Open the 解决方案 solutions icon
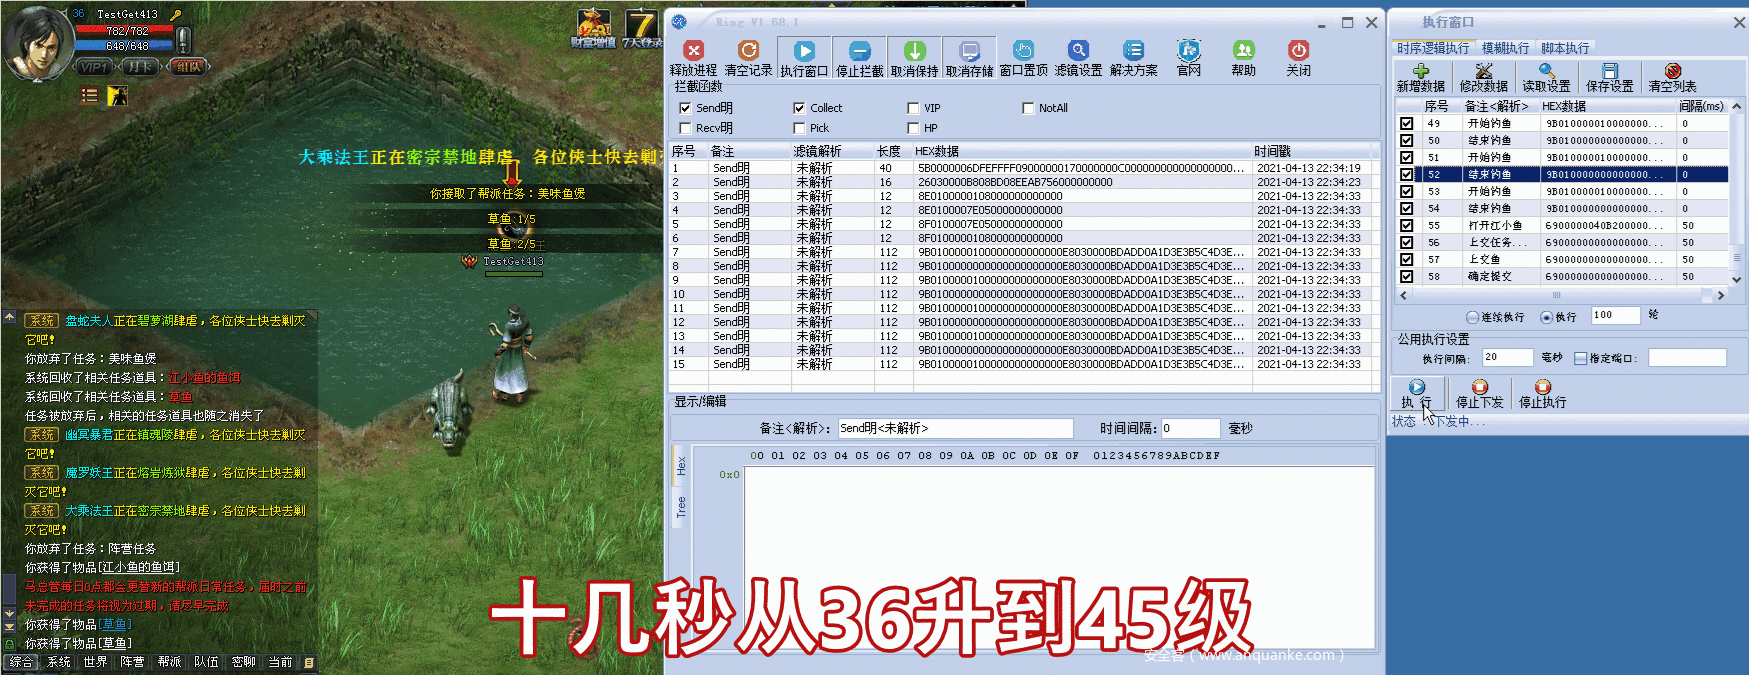Image resolution: width=1749 pixels, height=675 pixels. [x=1133, y=52]
